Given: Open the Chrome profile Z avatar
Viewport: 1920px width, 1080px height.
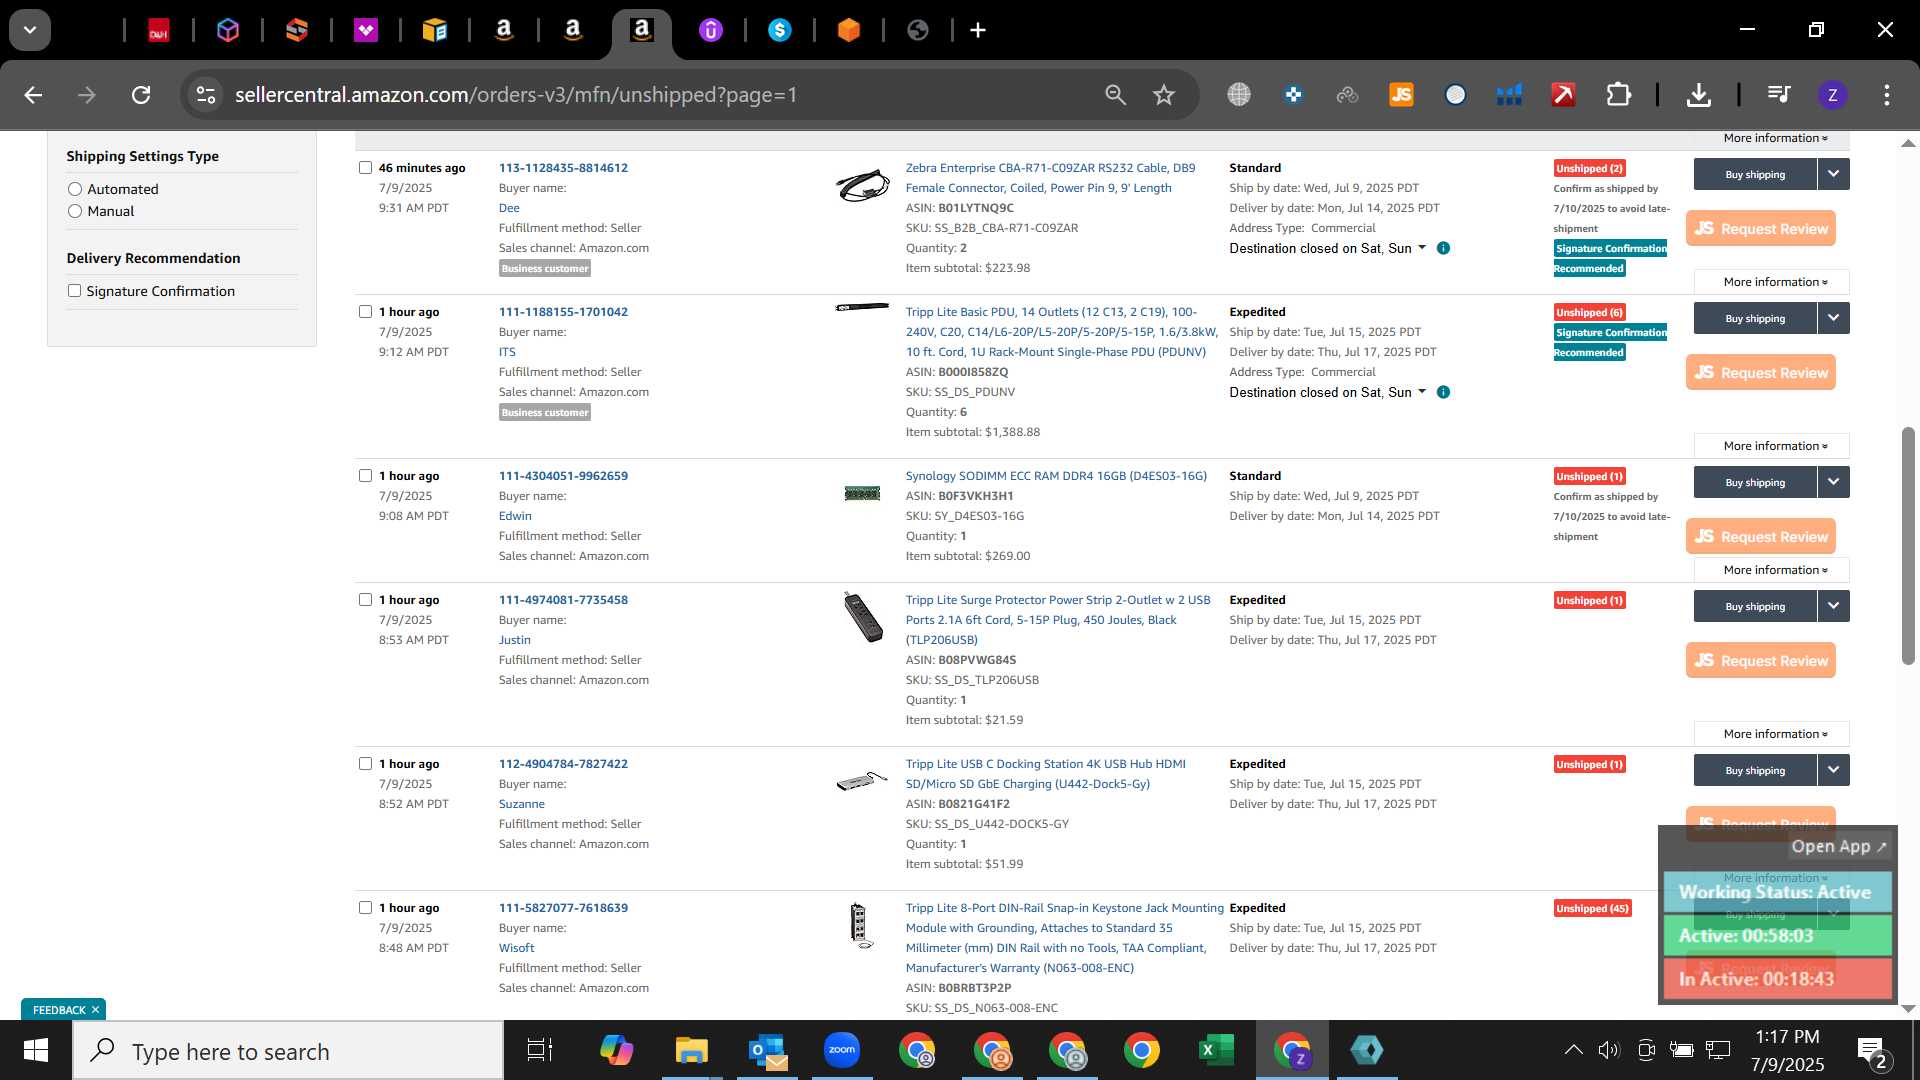Looking at the screenshot, I should (x=1832, y=95).
